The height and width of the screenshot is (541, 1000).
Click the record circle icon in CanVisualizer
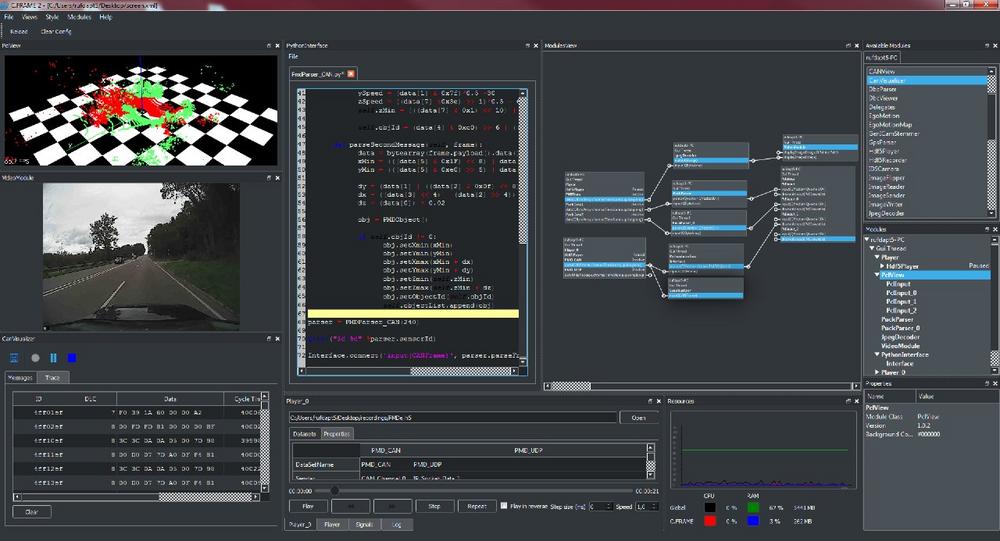pos(35,358)
